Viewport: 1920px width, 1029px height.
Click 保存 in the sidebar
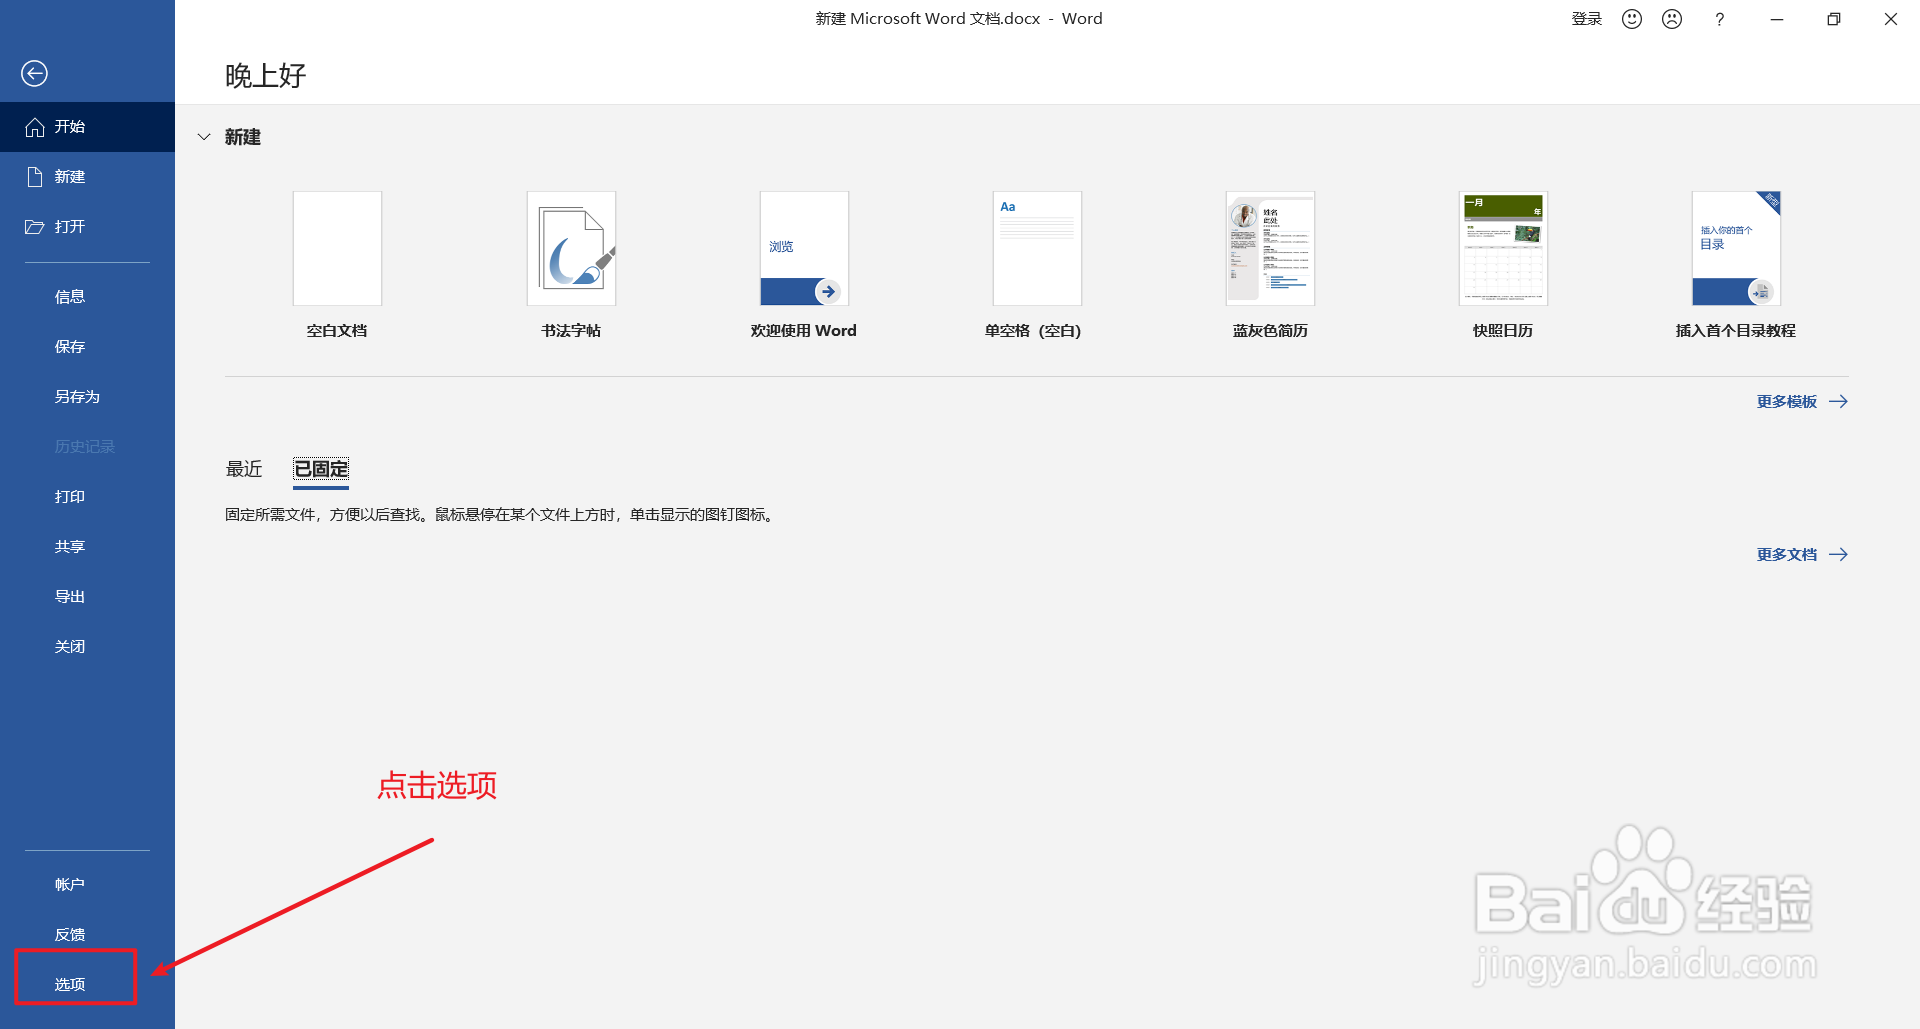(x=87, y=347)
